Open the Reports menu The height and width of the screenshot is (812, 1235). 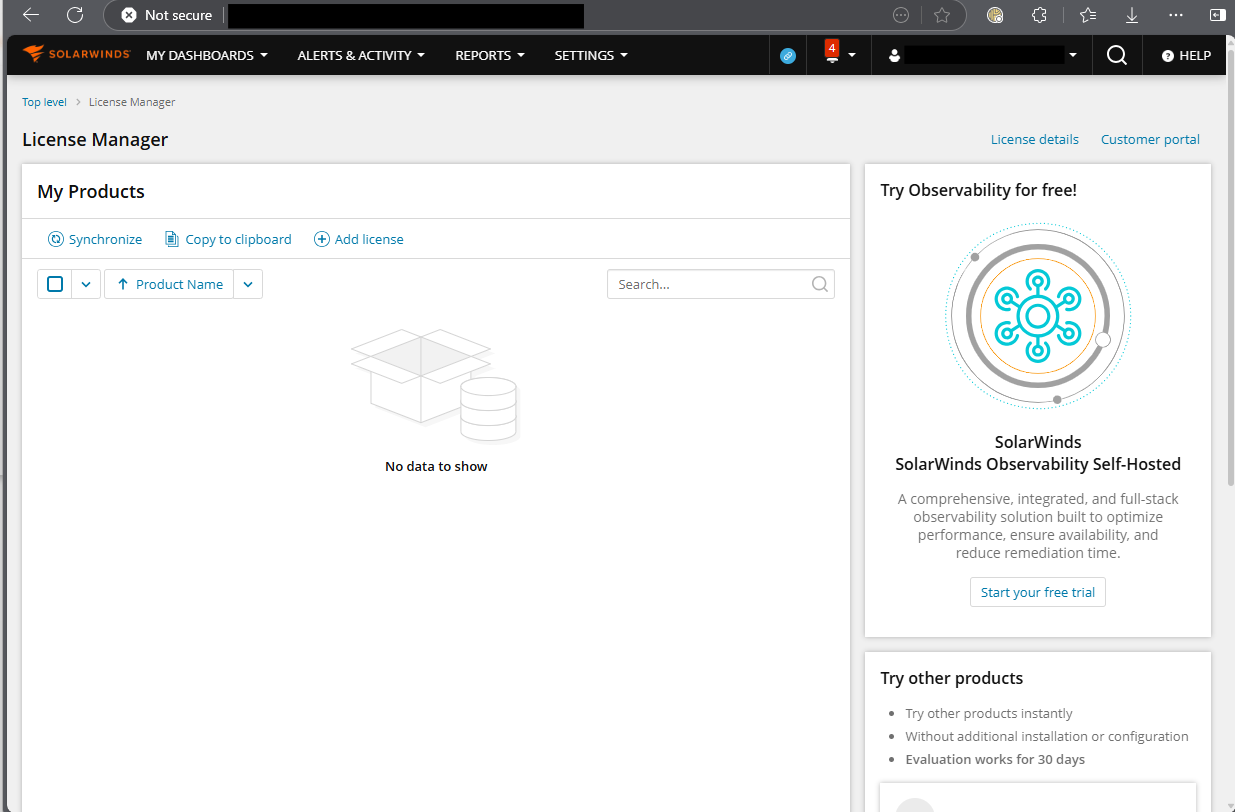pos(490,55)
